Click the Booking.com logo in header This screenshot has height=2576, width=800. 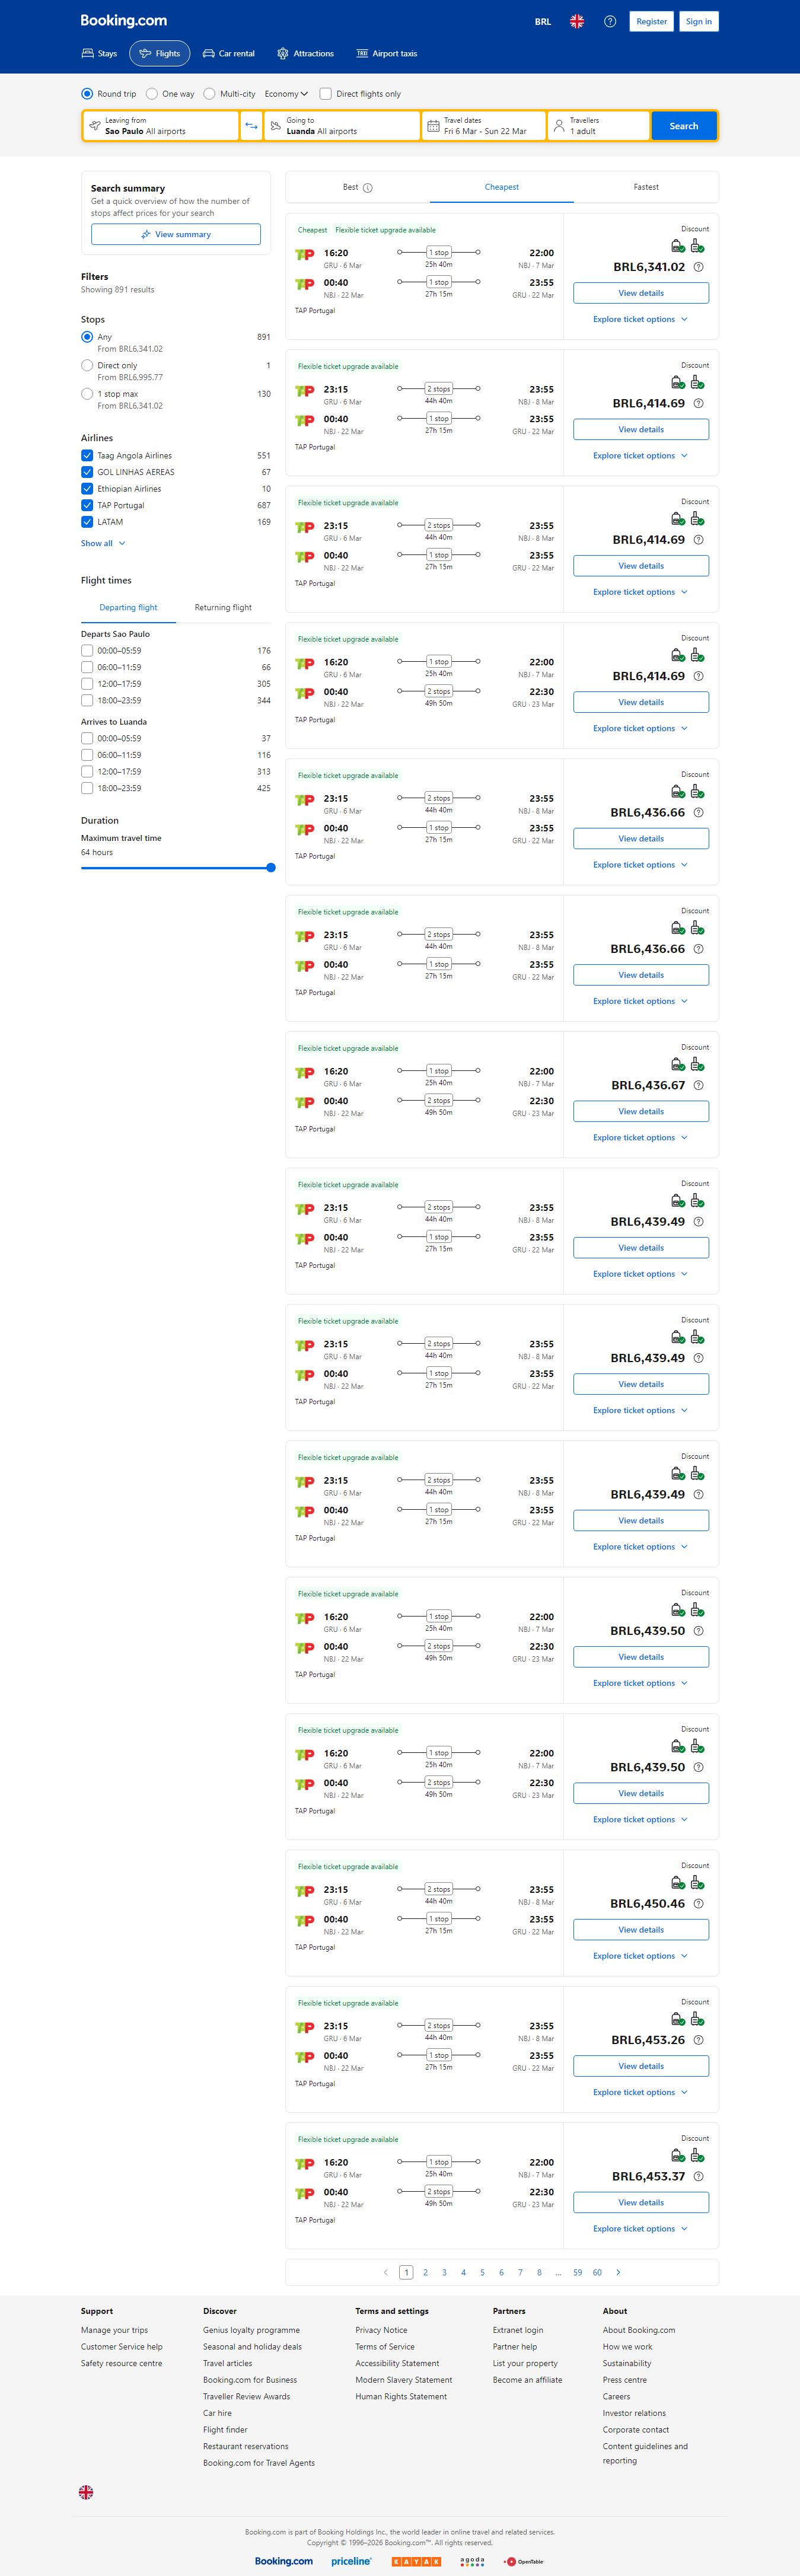(124, 21)
